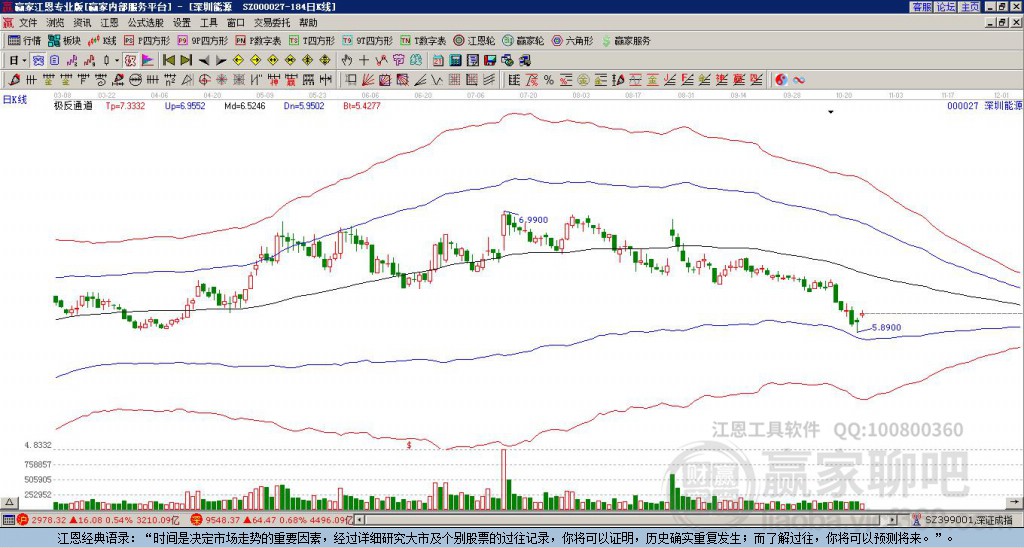Click the 极反通道 indicator label
The height and width of the screenshot is (548, 1024).
coord(73,105)
